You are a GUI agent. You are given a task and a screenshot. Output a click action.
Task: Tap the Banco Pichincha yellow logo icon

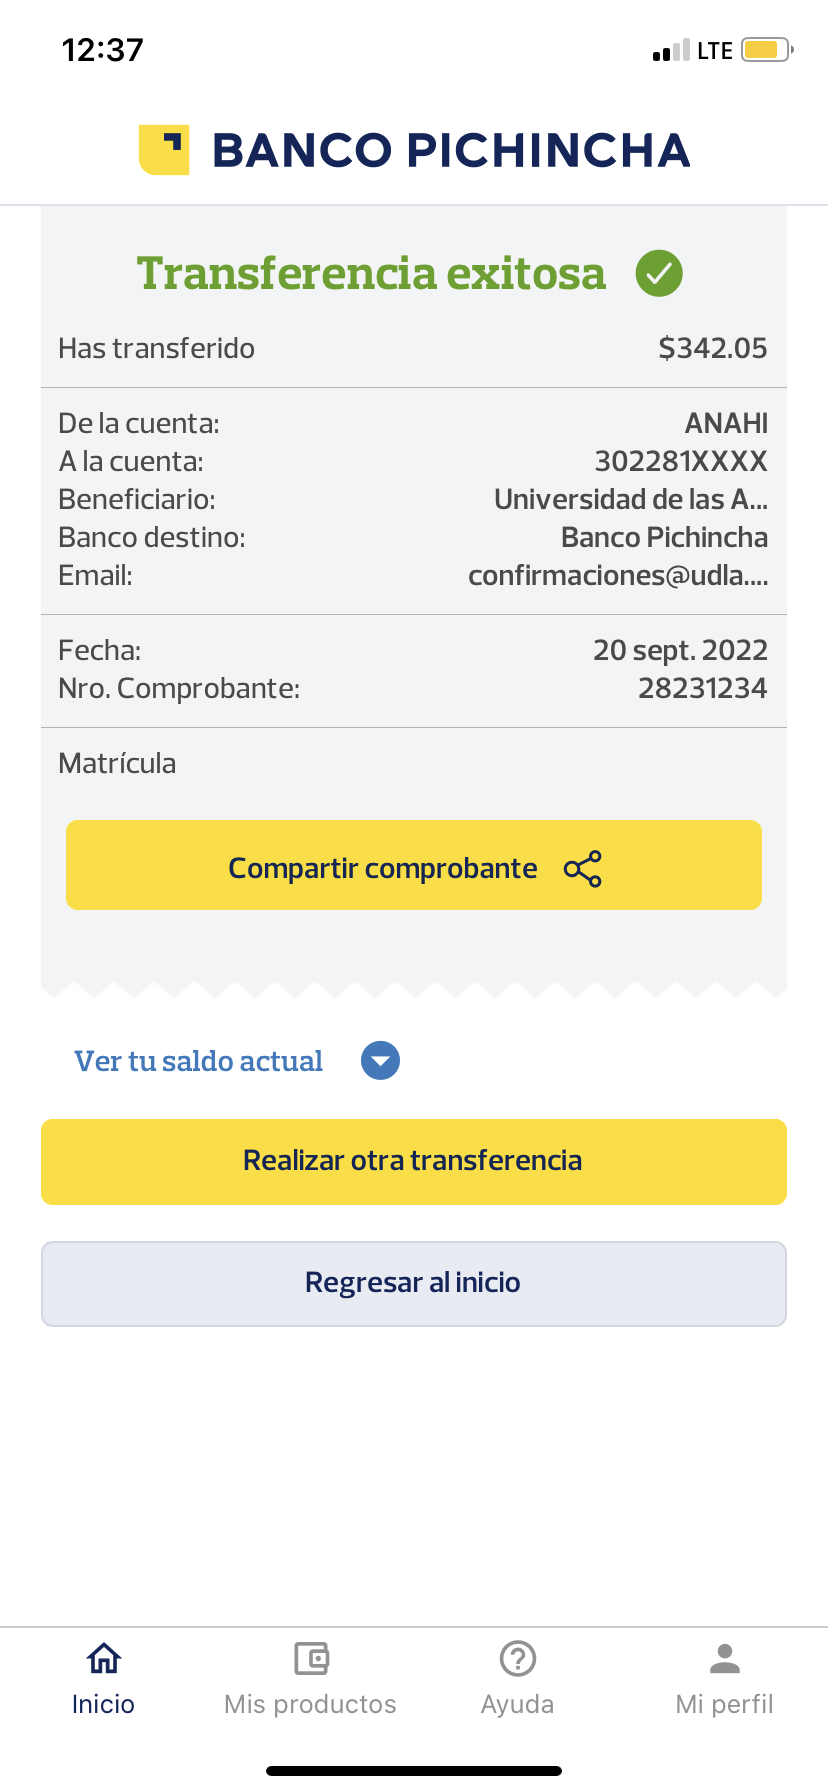[164, 150]
